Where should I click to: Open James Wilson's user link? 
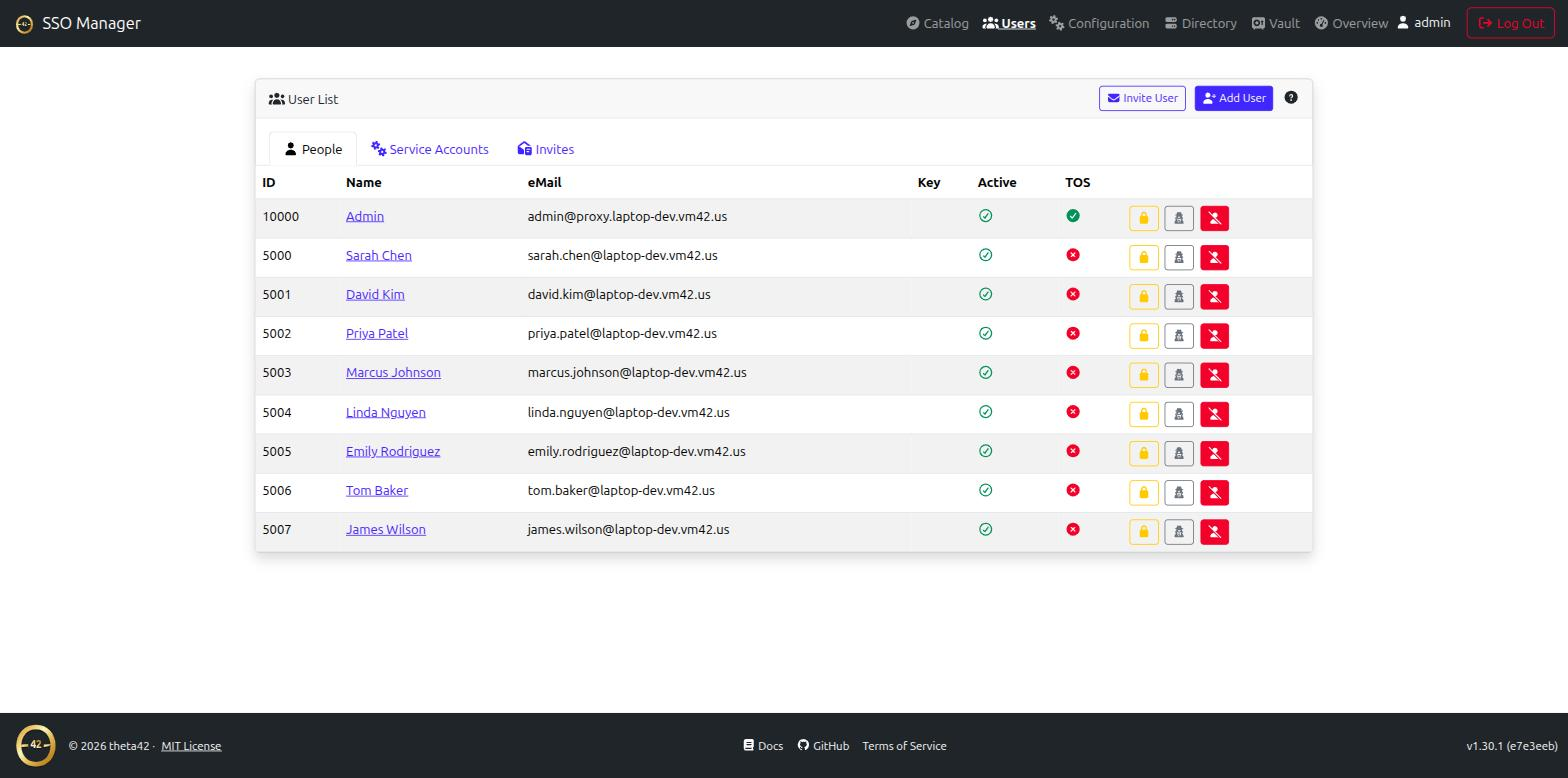386,529
